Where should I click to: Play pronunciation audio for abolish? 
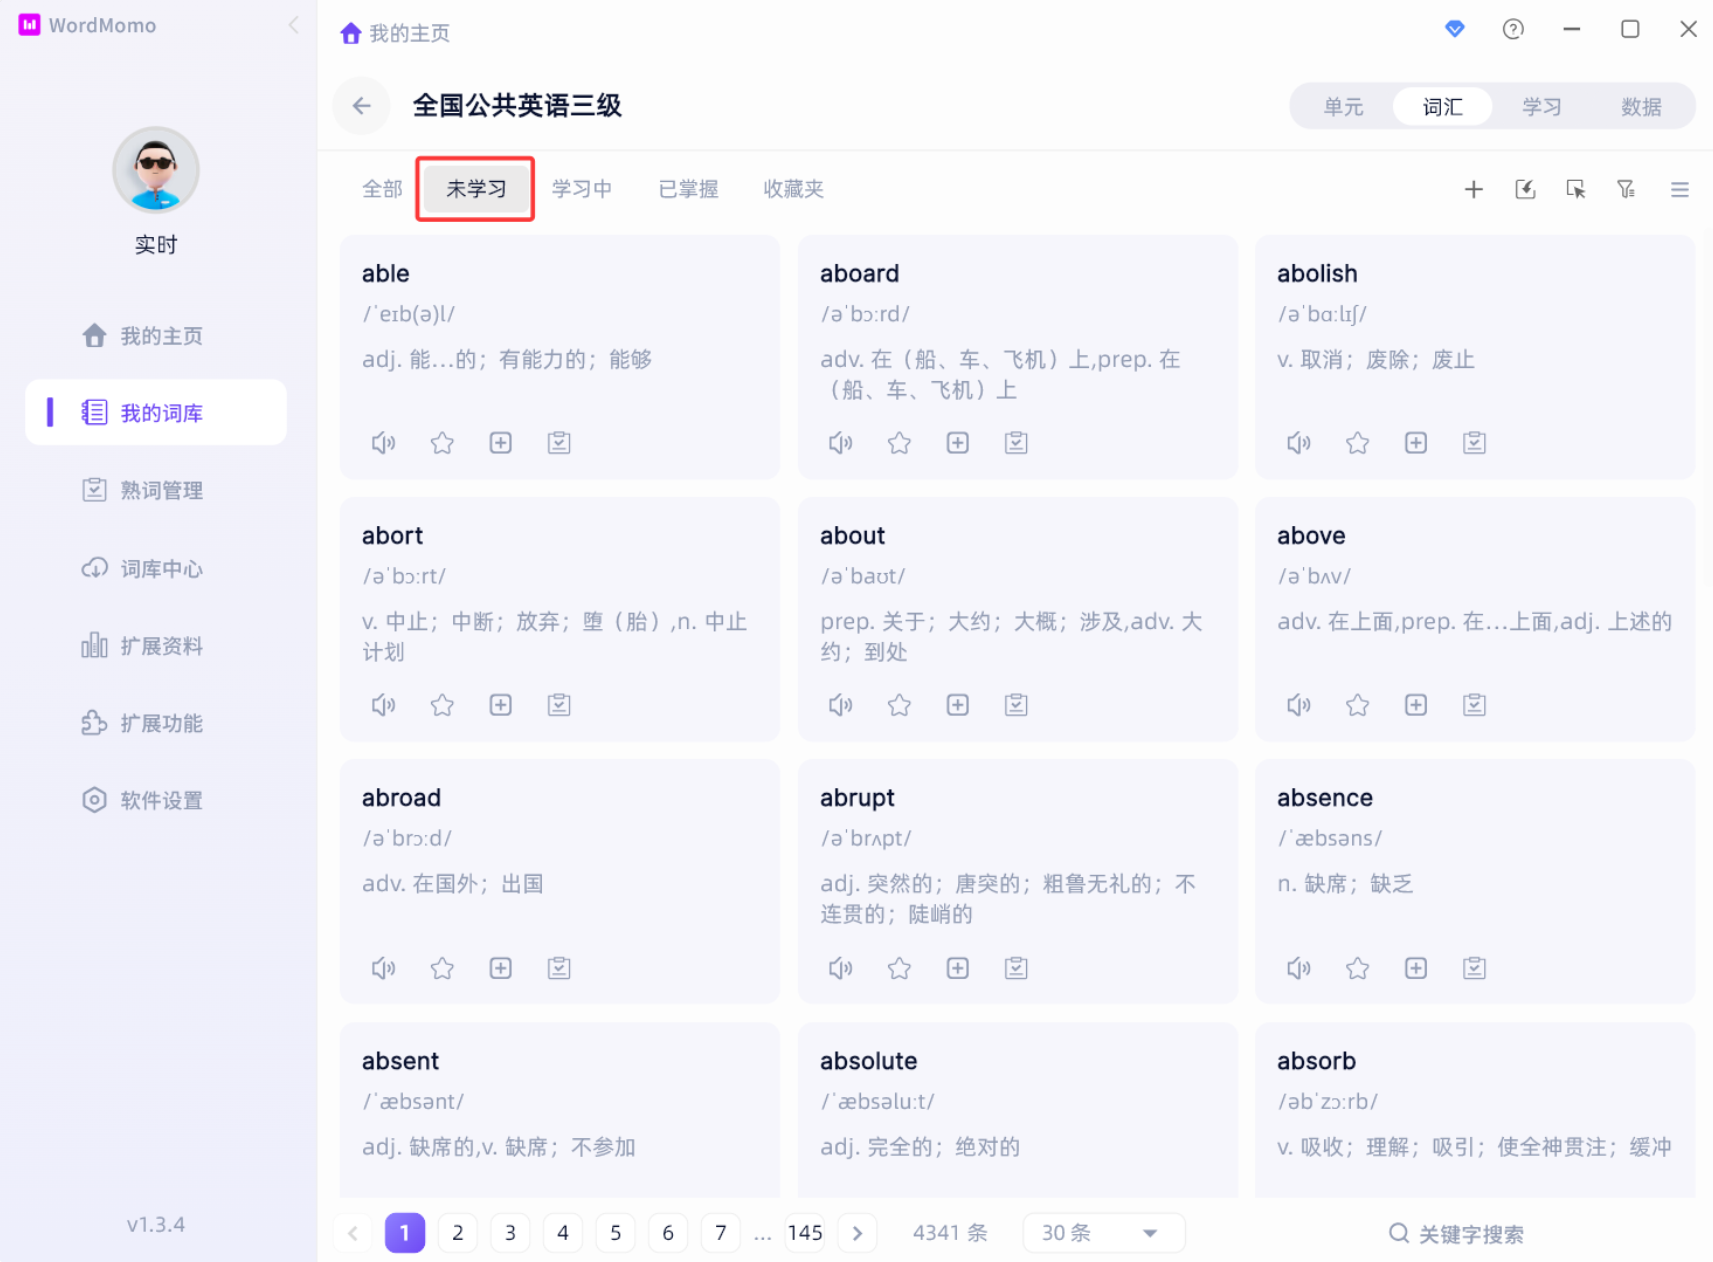click(1298, 443)
